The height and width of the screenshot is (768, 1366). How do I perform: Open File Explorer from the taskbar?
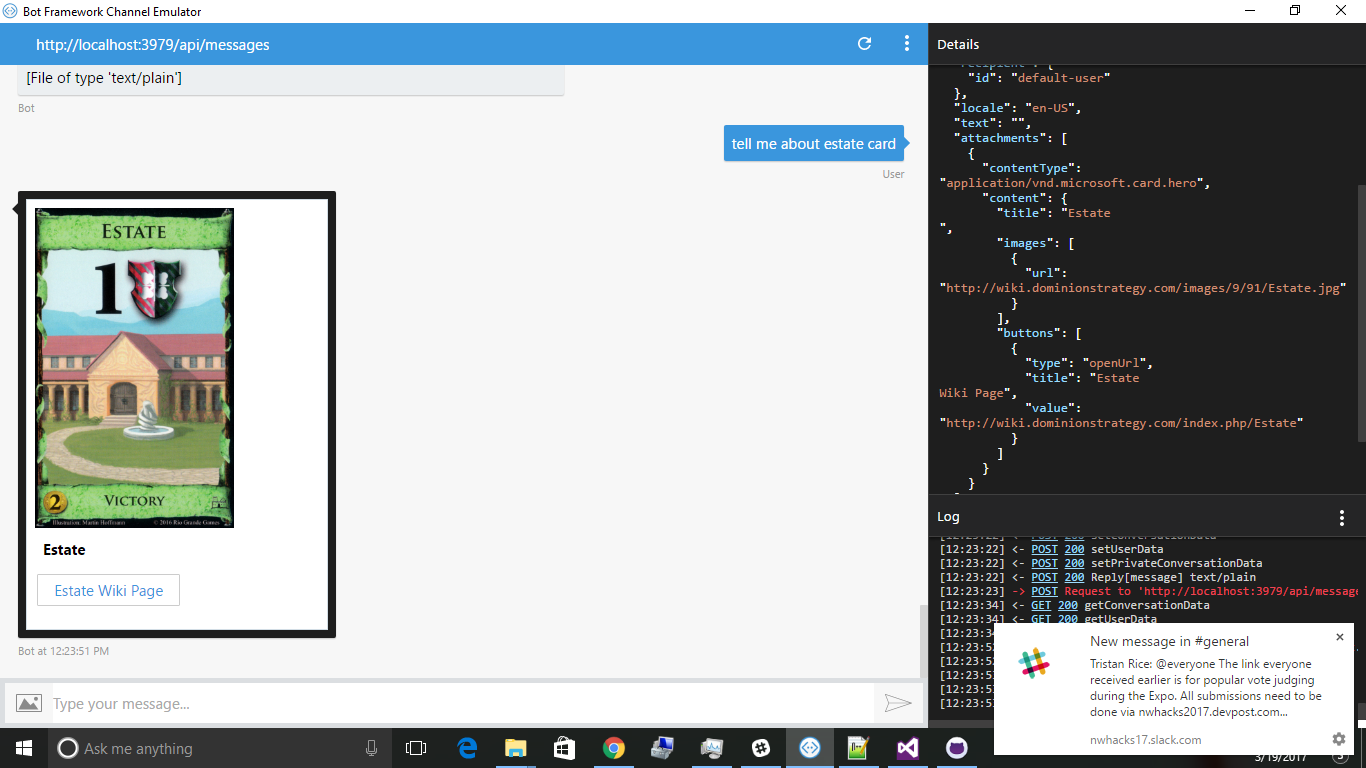[x=516, y=748]
